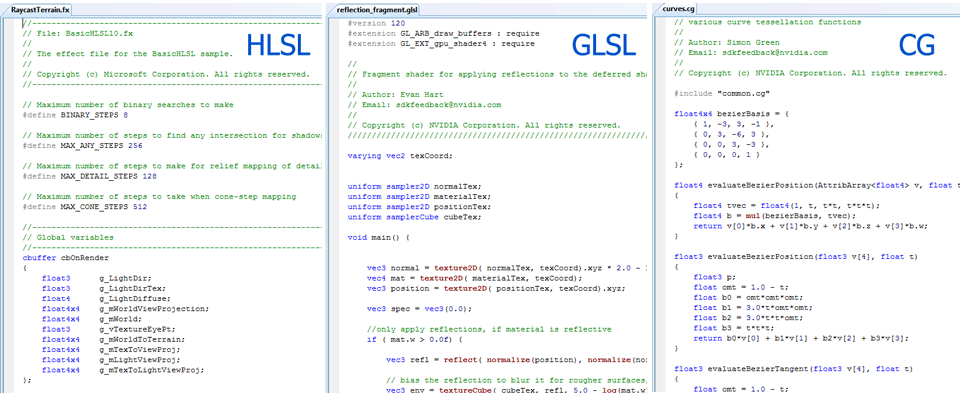This screenshot has height=410, width=969.
Task: Click the variable "g_LightDir;" declaration
Action: [x=125, y=278]
